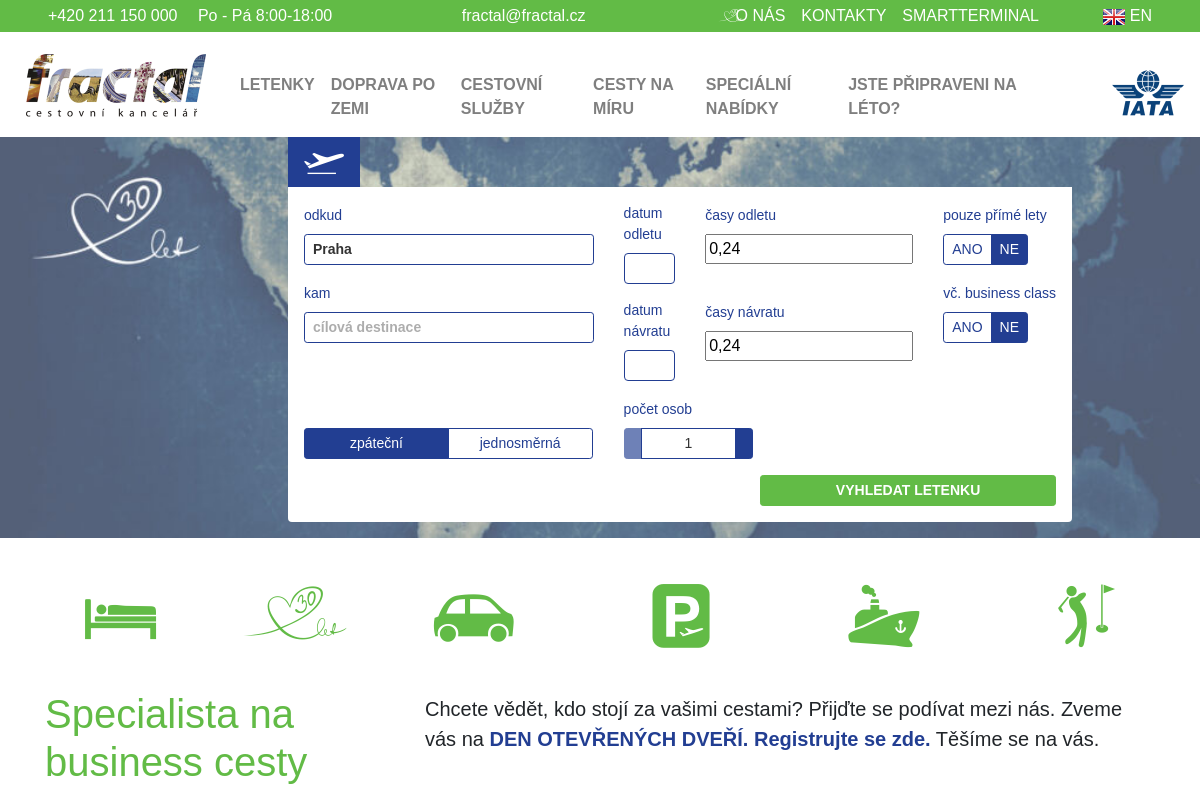Open the cruise ship icon
Image resolution: width=1200 pixels, height=800 pixels.
[883, 617]
